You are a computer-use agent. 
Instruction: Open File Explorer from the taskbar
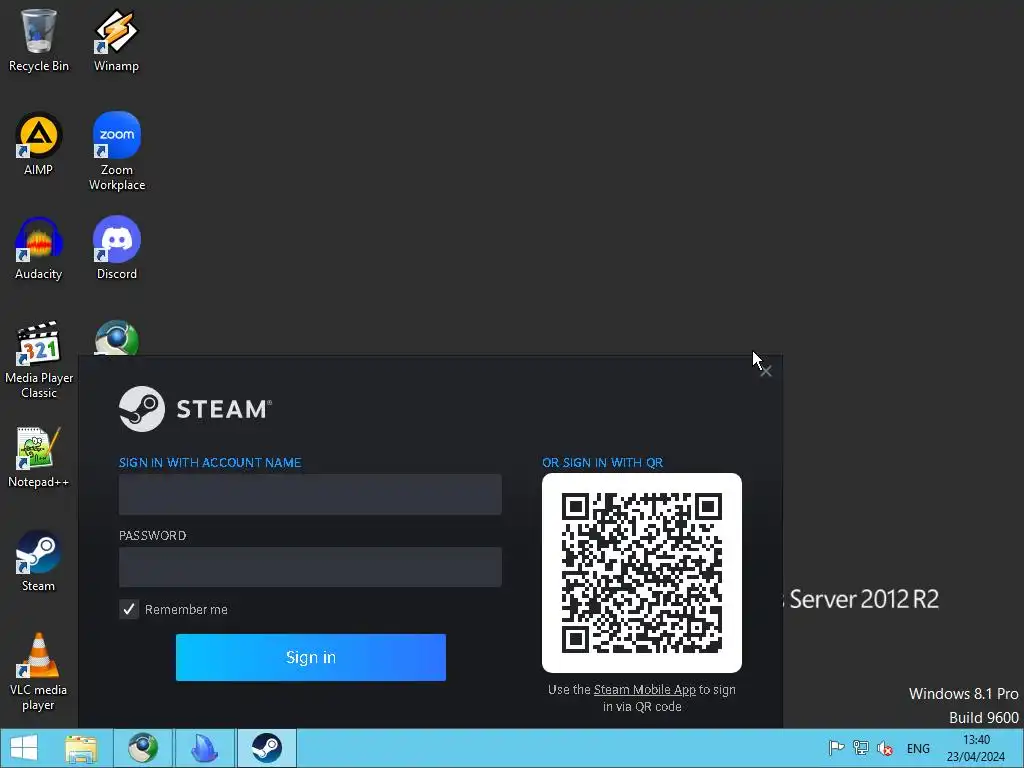pos(81,748)
